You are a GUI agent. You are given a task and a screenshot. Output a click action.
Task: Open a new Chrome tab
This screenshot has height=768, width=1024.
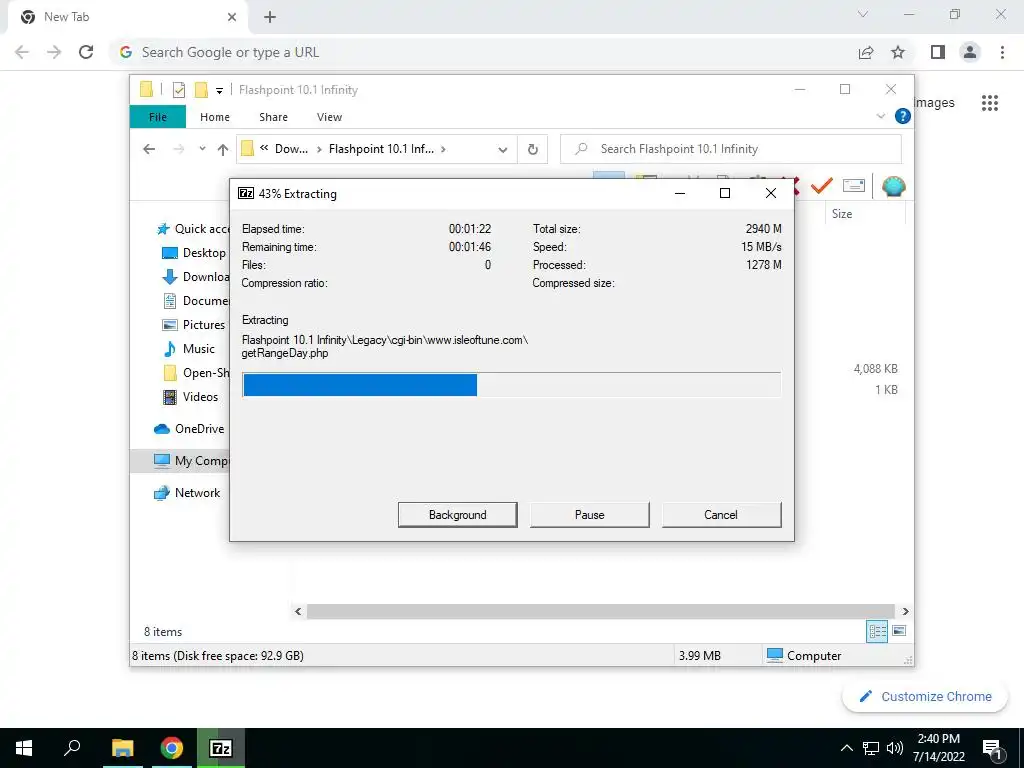click(x=270, y=17)
